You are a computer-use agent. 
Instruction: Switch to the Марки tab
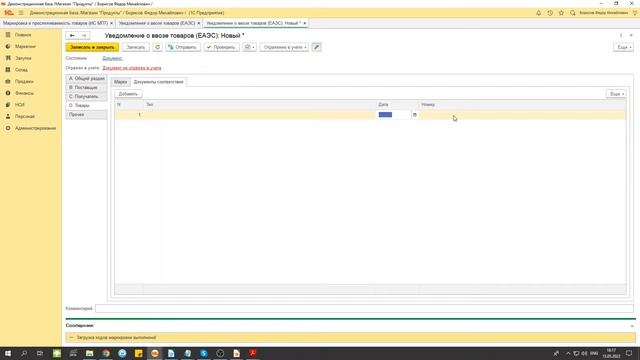tap(120, 82)
